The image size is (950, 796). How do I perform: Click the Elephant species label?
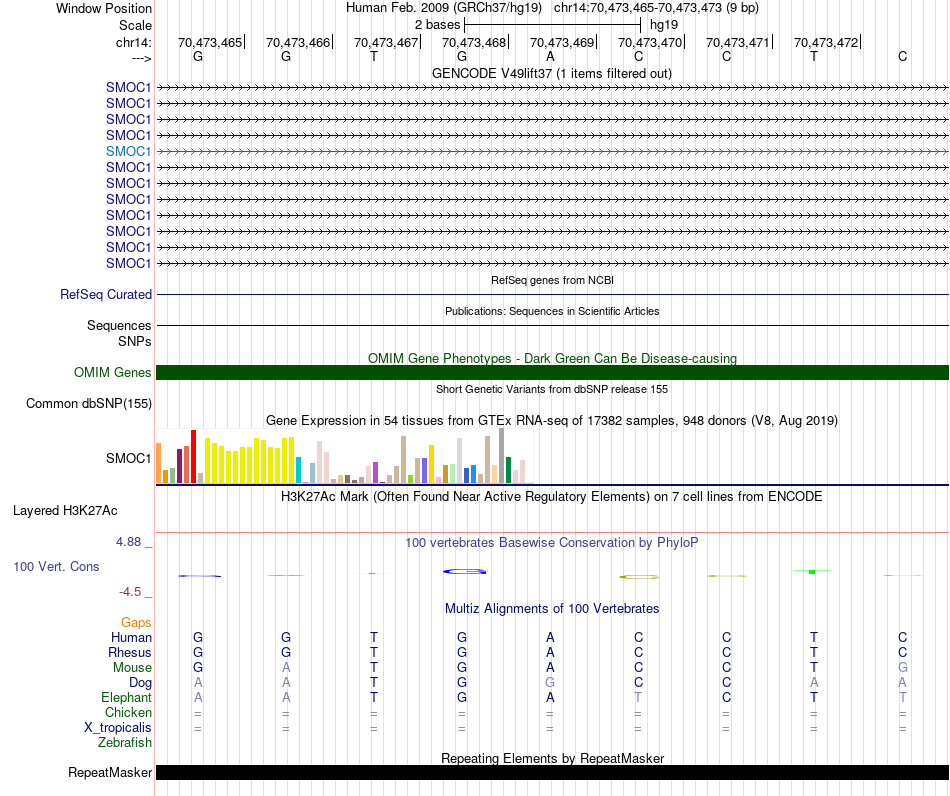126,698
